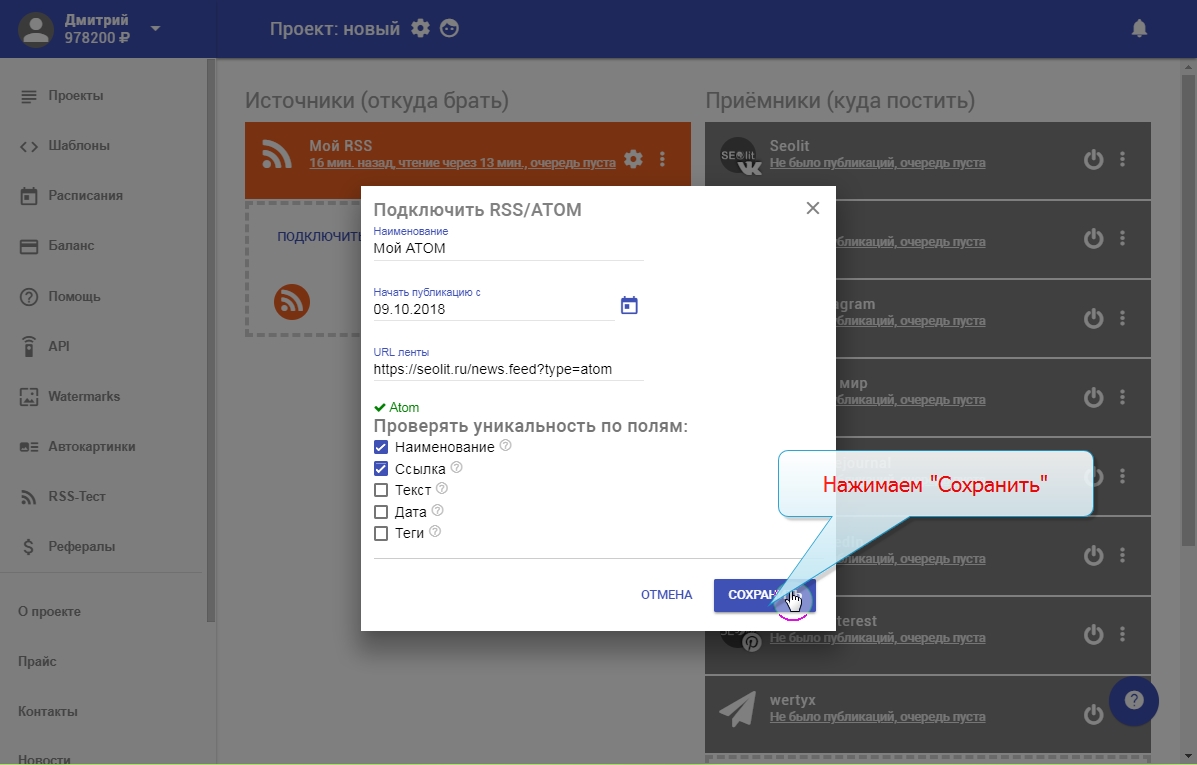
Task: Open three-dot menu for Seolit receiver
Action: tap(1122, 159)
